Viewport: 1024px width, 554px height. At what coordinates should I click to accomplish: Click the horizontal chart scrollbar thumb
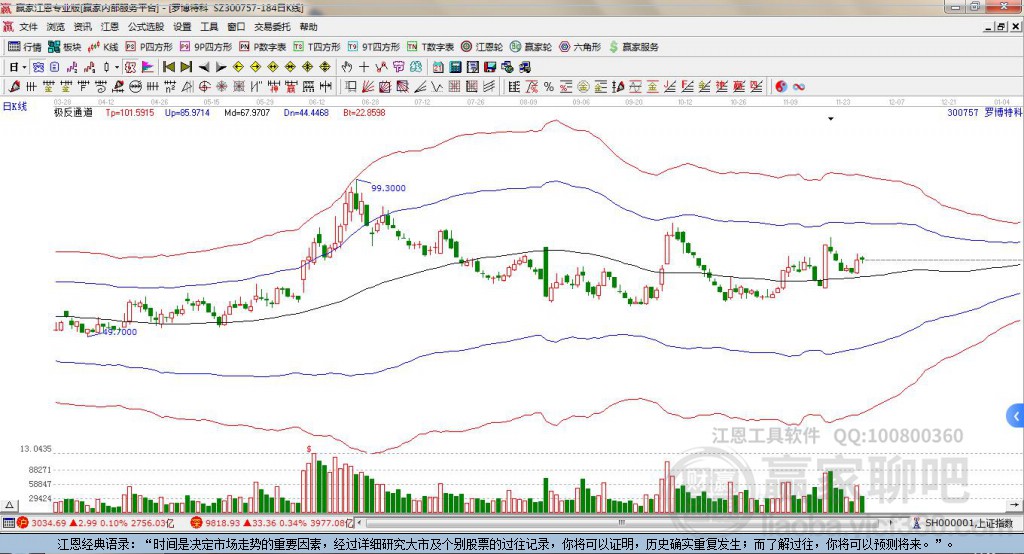(622, 523)
